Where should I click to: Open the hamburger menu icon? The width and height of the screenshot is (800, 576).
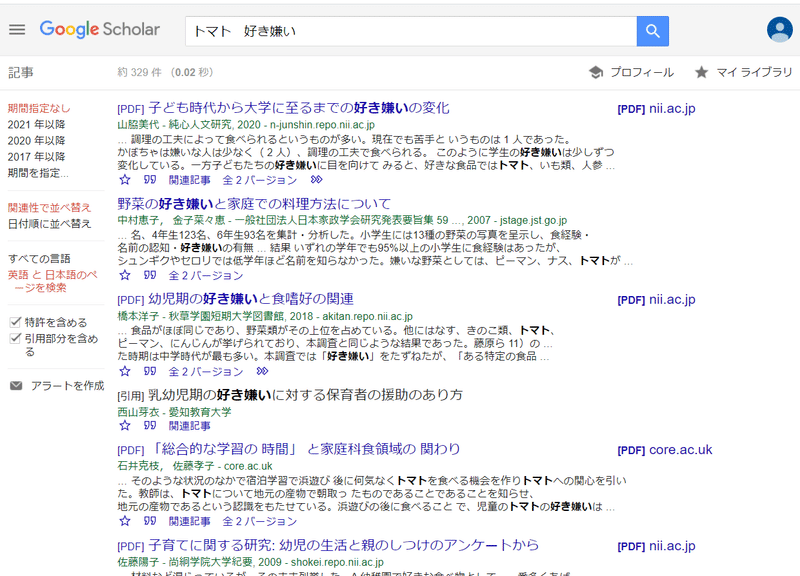click(17, 30)
